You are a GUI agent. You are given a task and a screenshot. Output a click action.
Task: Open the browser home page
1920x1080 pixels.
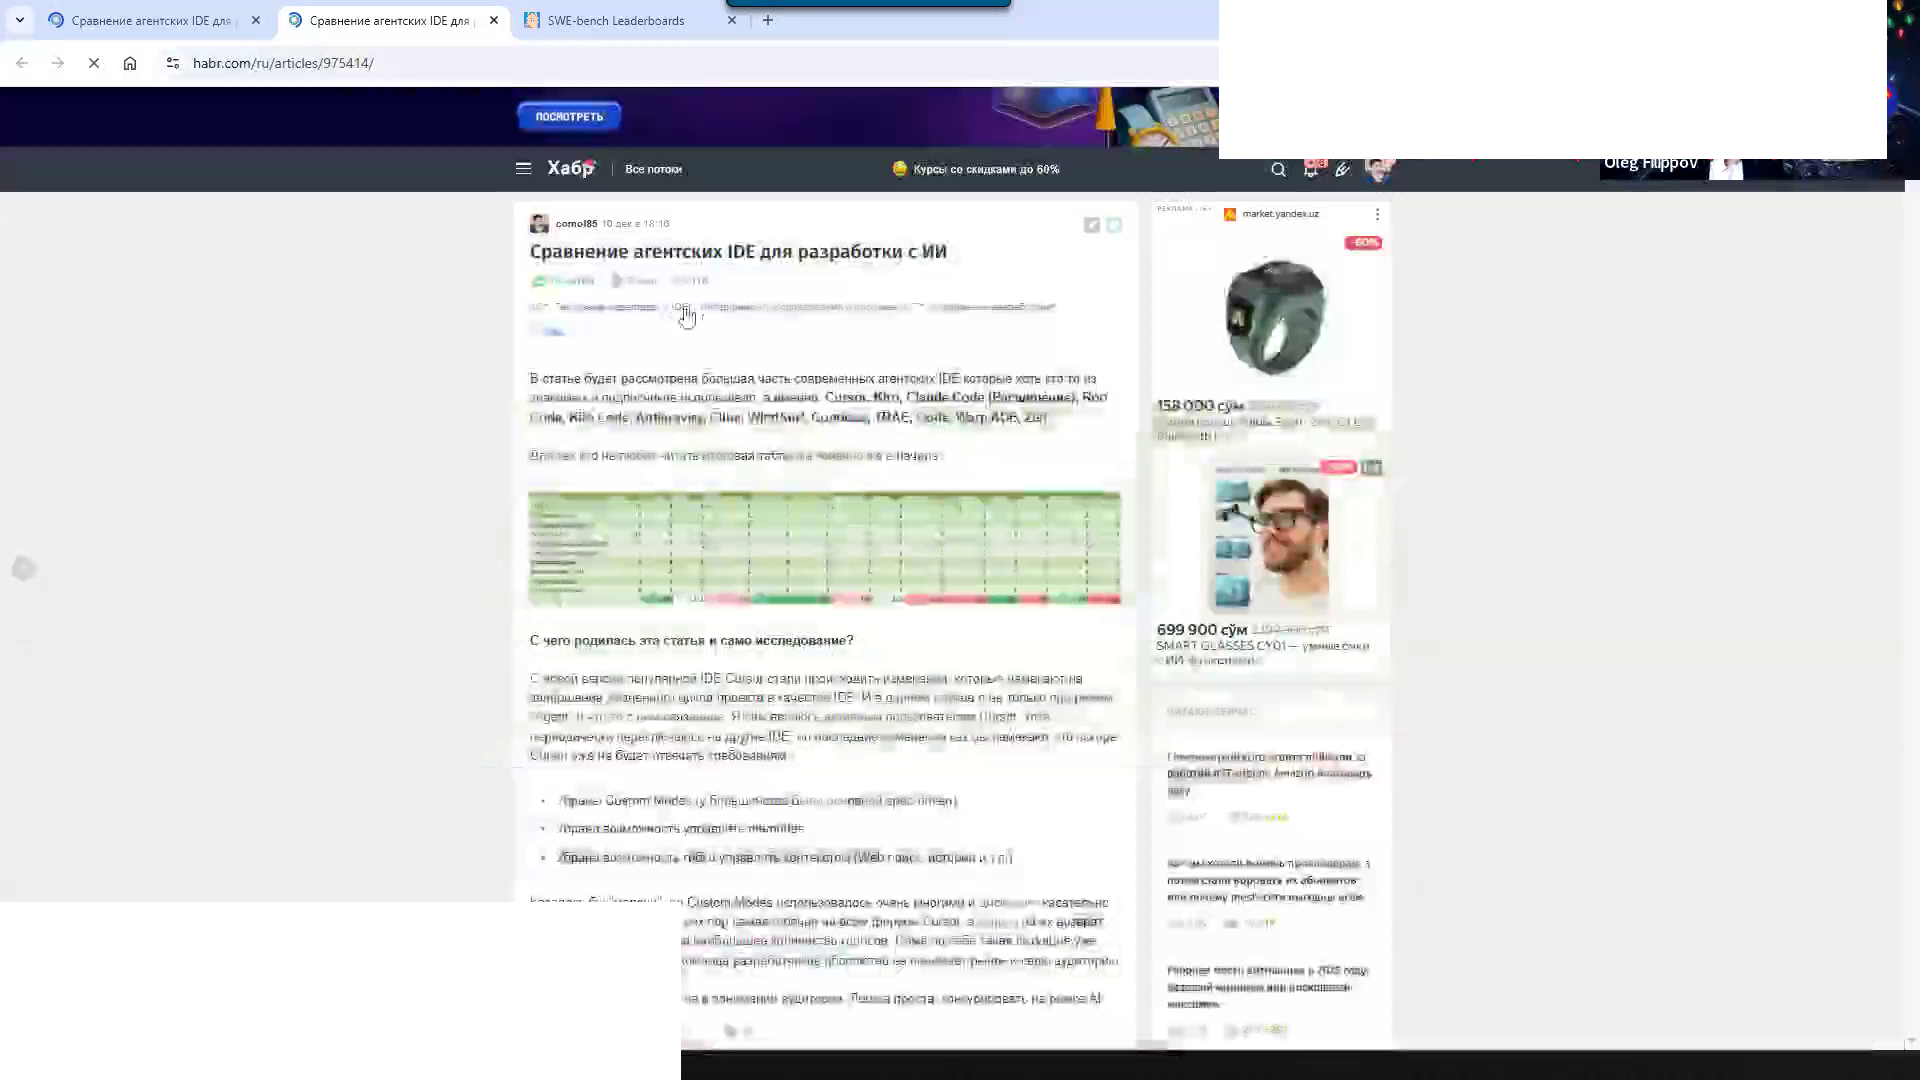point(130,63)
